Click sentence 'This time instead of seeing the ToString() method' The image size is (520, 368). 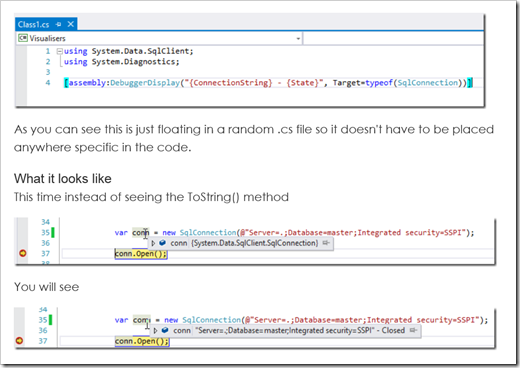(x=151, y=197)
